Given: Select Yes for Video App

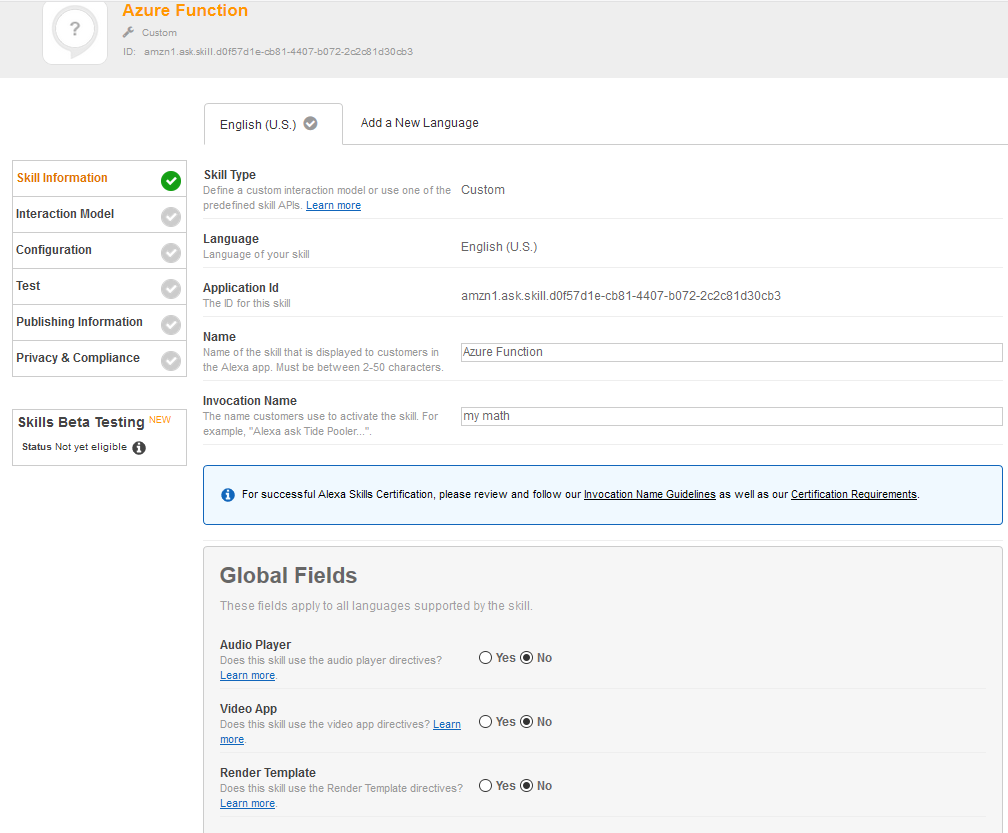Looking at the screenshot, I should tap(485, 722).
